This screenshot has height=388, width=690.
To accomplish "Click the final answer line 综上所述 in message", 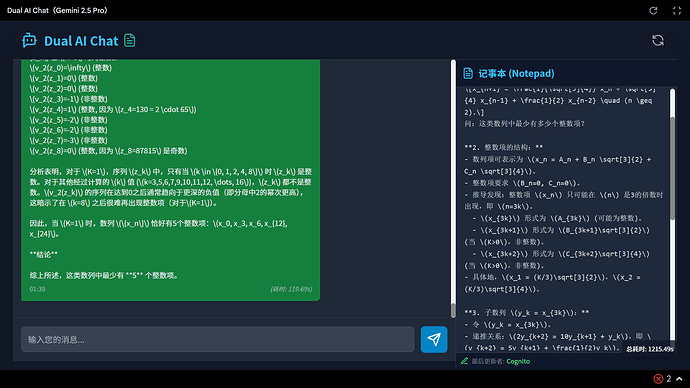I will tap(104, 275).
